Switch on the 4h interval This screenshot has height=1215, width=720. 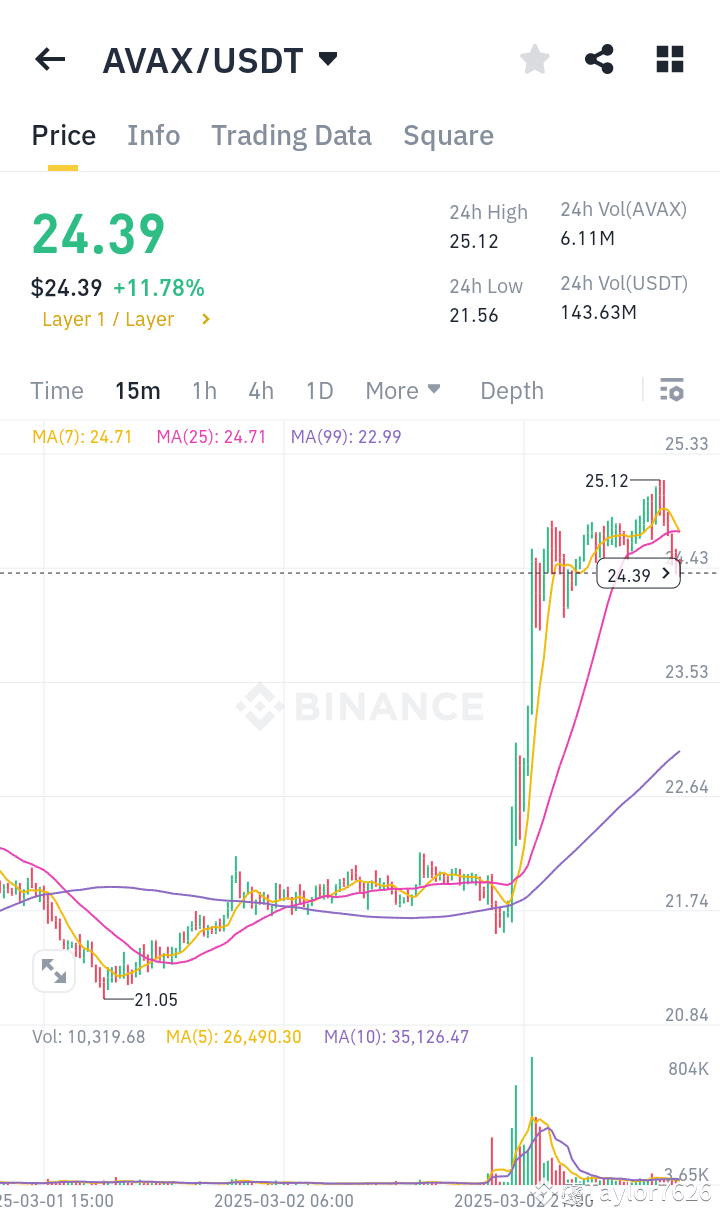(261, 390)
